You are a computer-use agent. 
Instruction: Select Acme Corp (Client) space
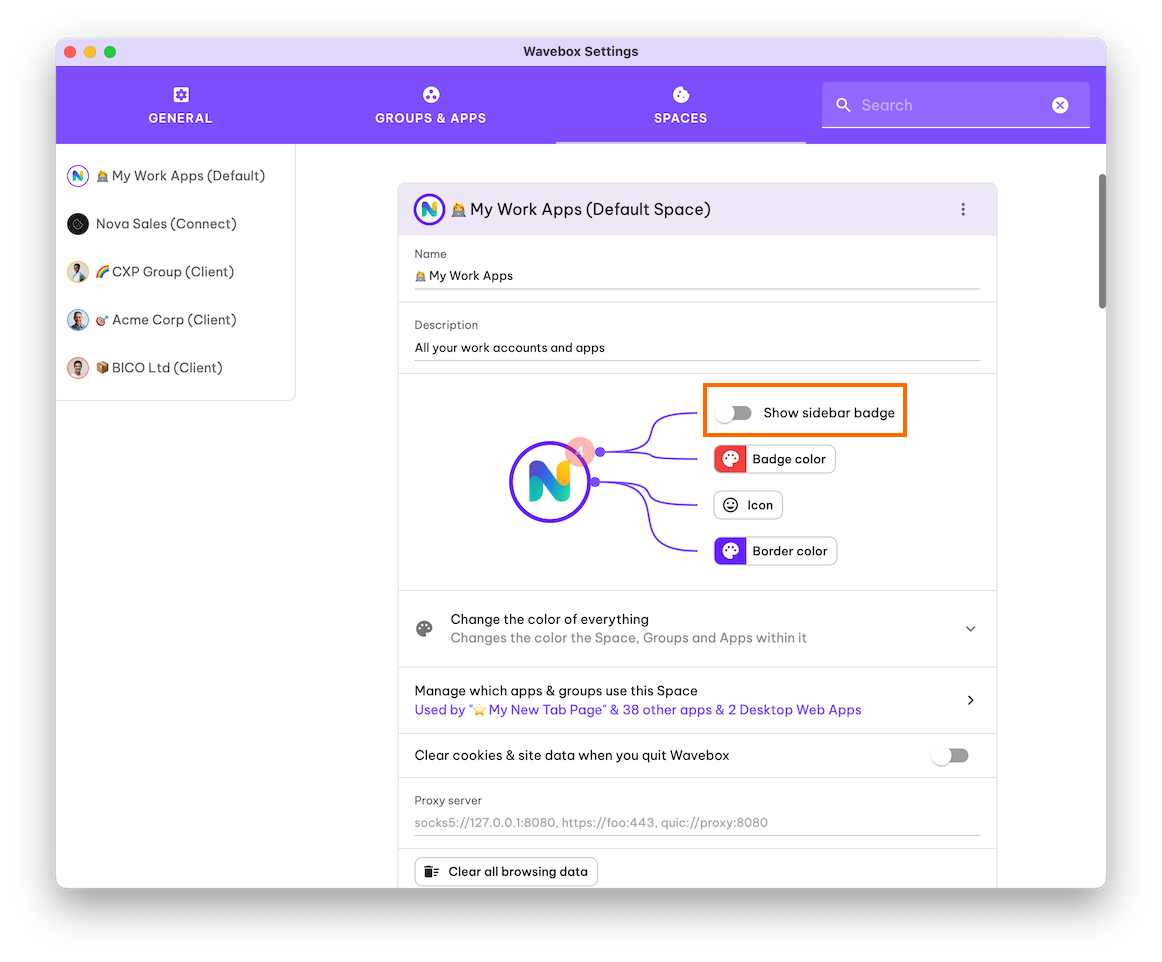(176, 320)
